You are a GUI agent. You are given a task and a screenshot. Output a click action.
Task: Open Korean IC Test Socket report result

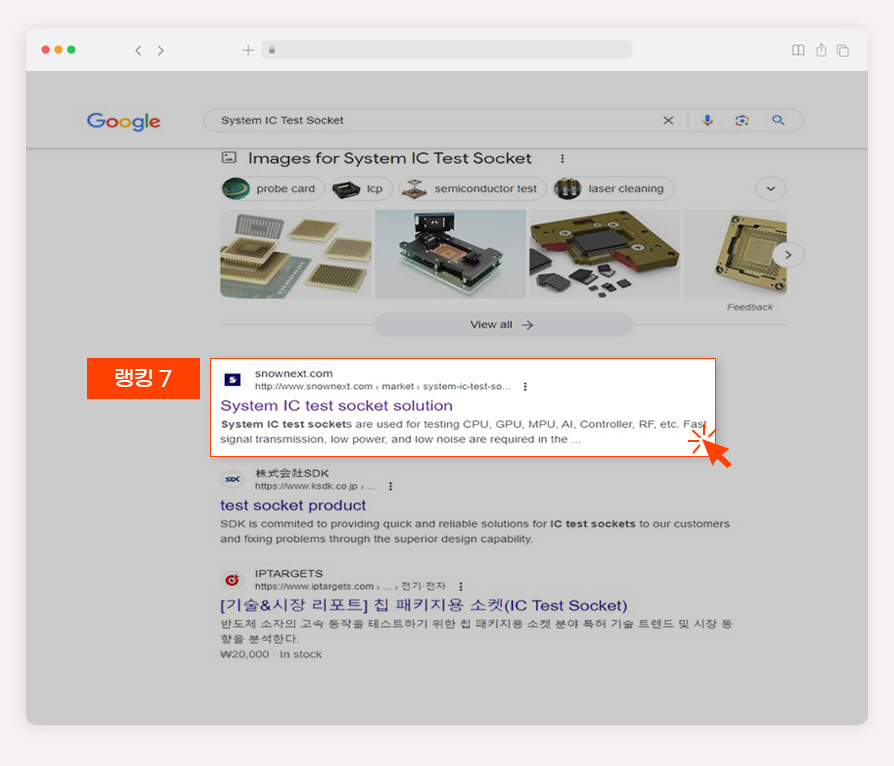tap(424, 605)
